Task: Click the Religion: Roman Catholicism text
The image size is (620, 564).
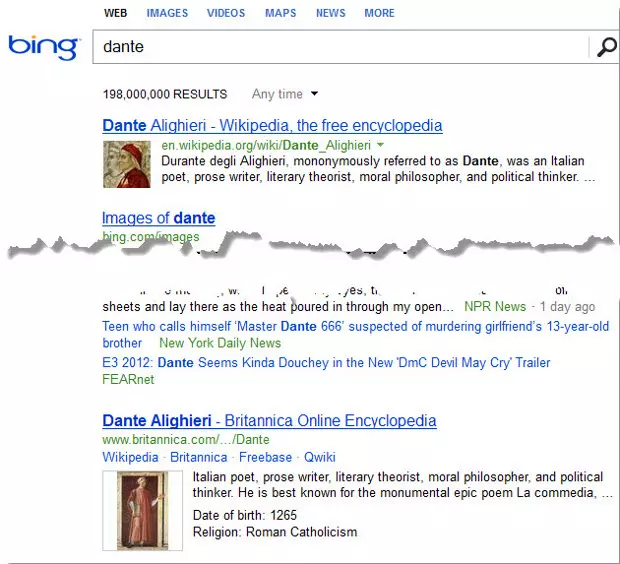Action: (275, 532)
